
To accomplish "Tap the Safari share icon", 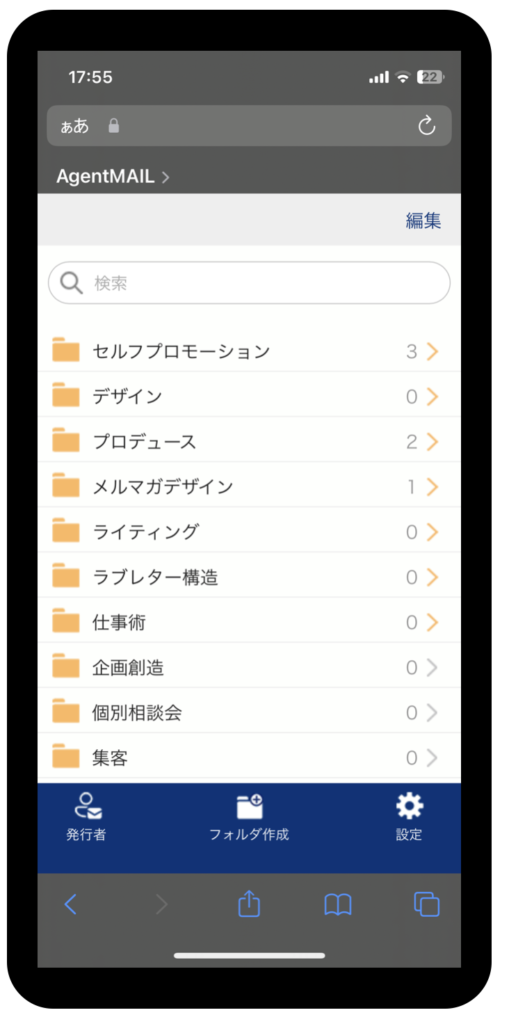I will (x=249, y=904).
